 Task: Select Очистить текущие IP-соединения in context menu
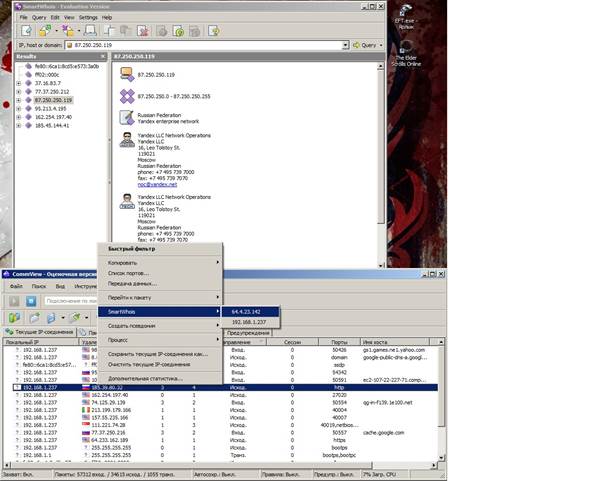(x=160, y=364)
